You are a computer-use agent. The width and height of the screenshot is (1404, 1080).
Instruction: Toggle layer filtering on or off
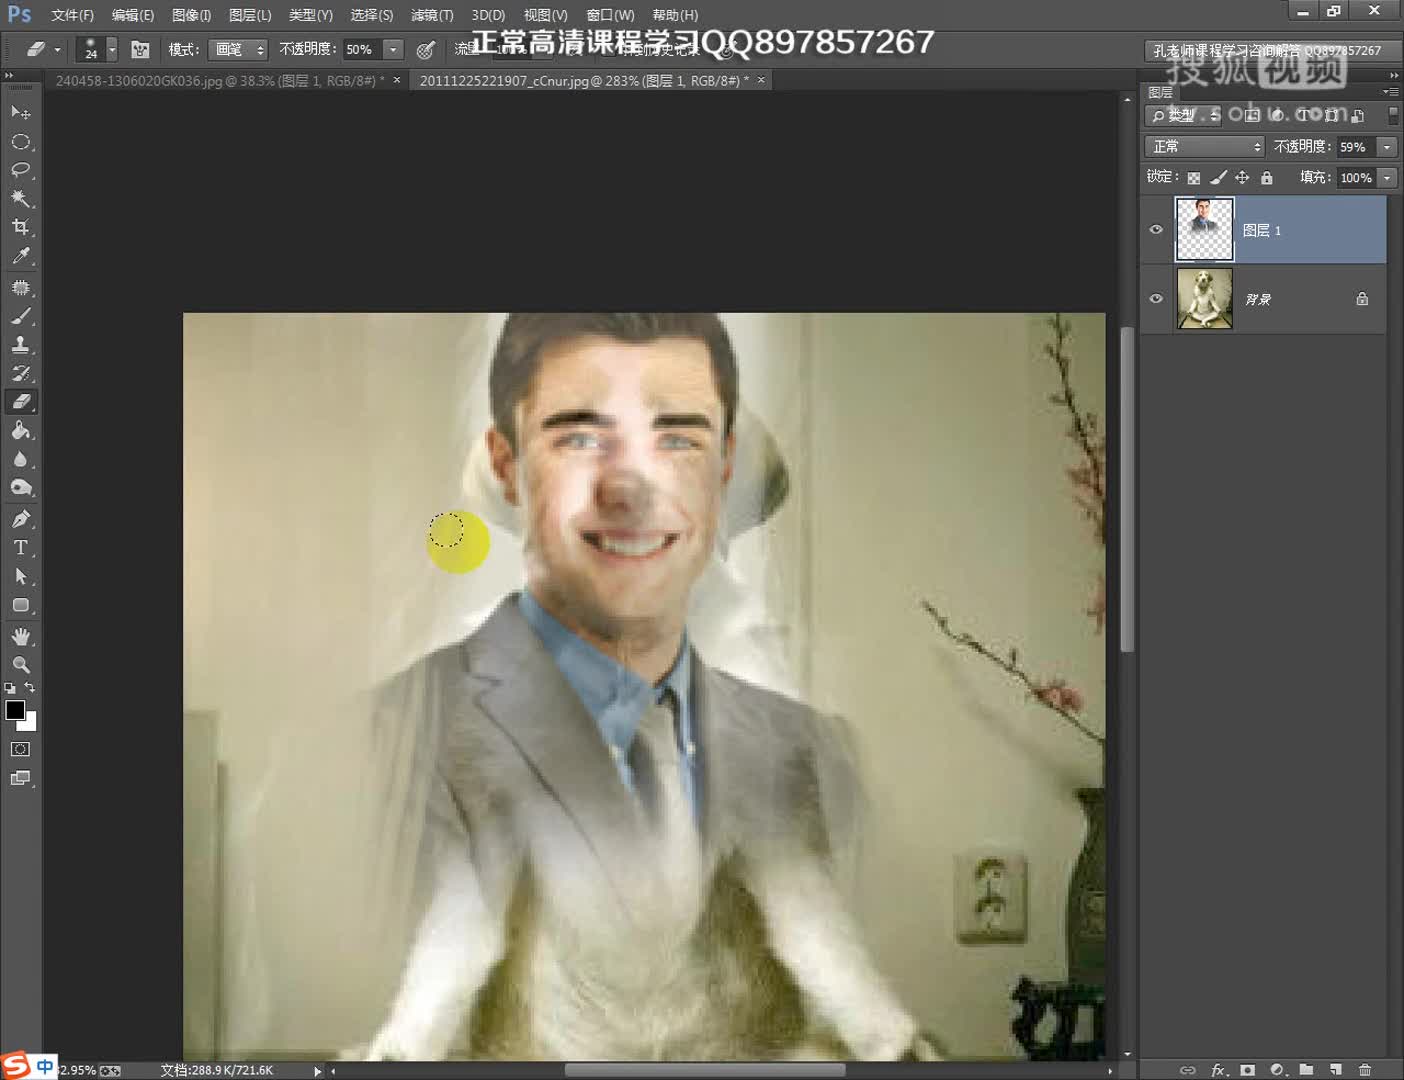point(1393,115)
